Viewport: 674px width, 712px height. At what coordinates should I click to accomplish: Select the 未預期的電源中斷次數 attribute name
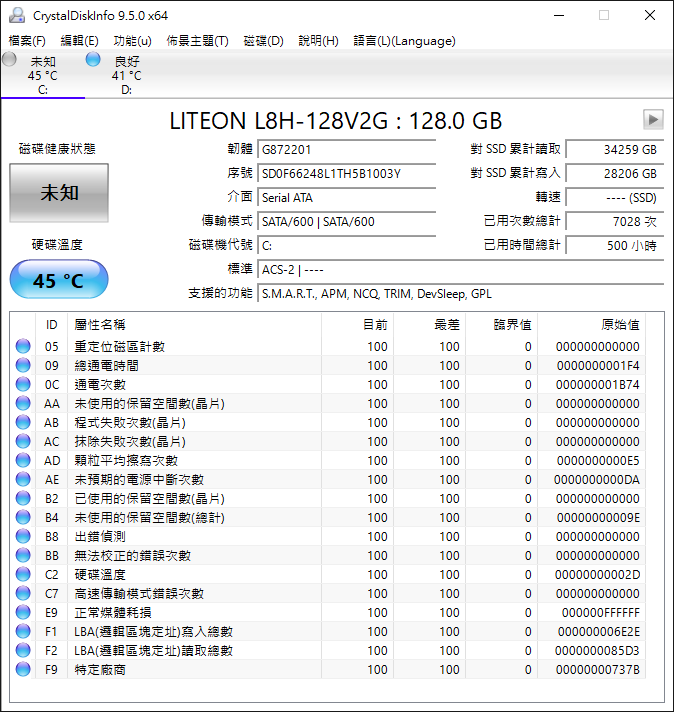tap(139, 480)
